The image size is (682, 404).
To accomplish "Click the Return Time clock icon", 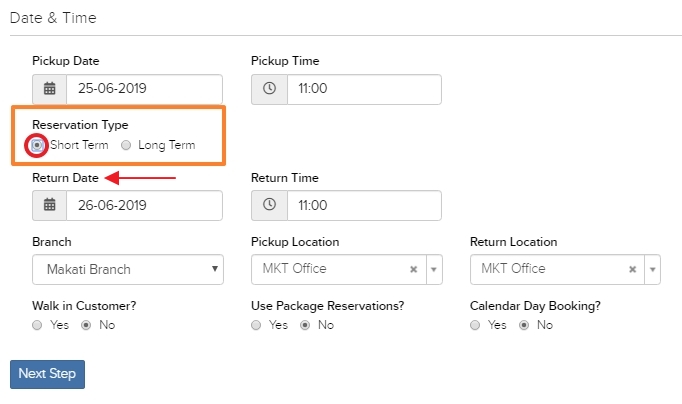I will click(269, 205).
